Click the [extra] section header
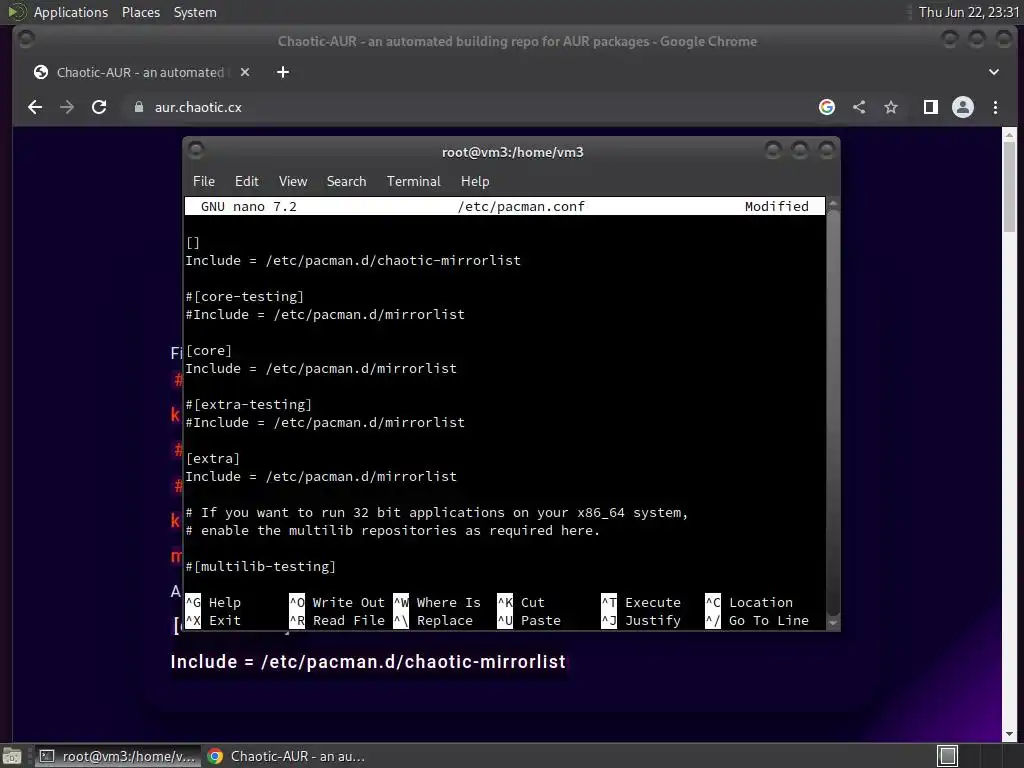This screenshot has width=1024, height=768. [x=213, y=458]
